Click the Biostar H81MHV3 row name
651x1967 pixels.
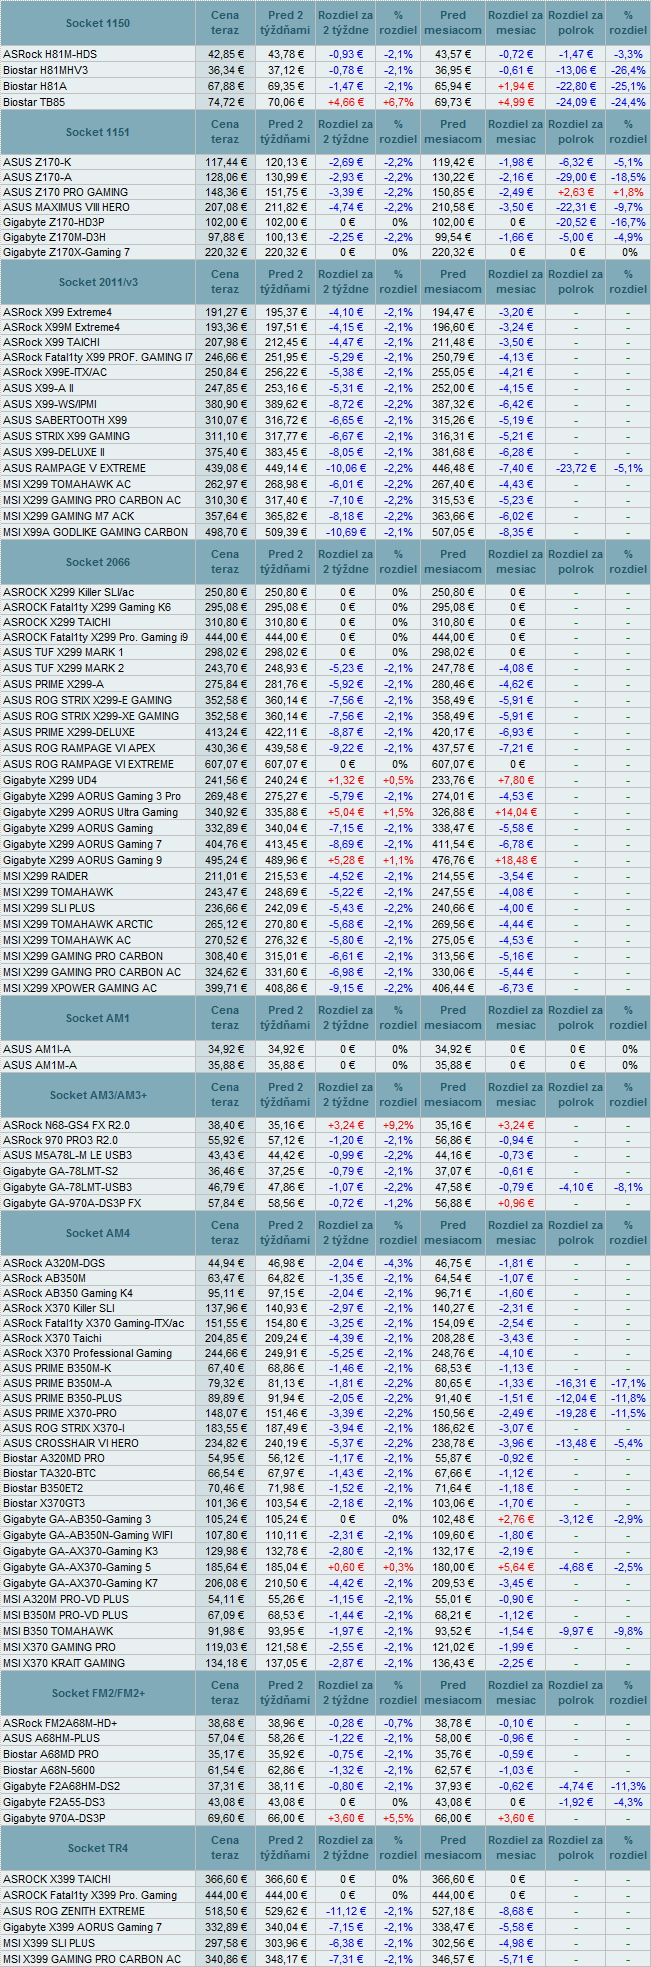[x=46, y=70]
